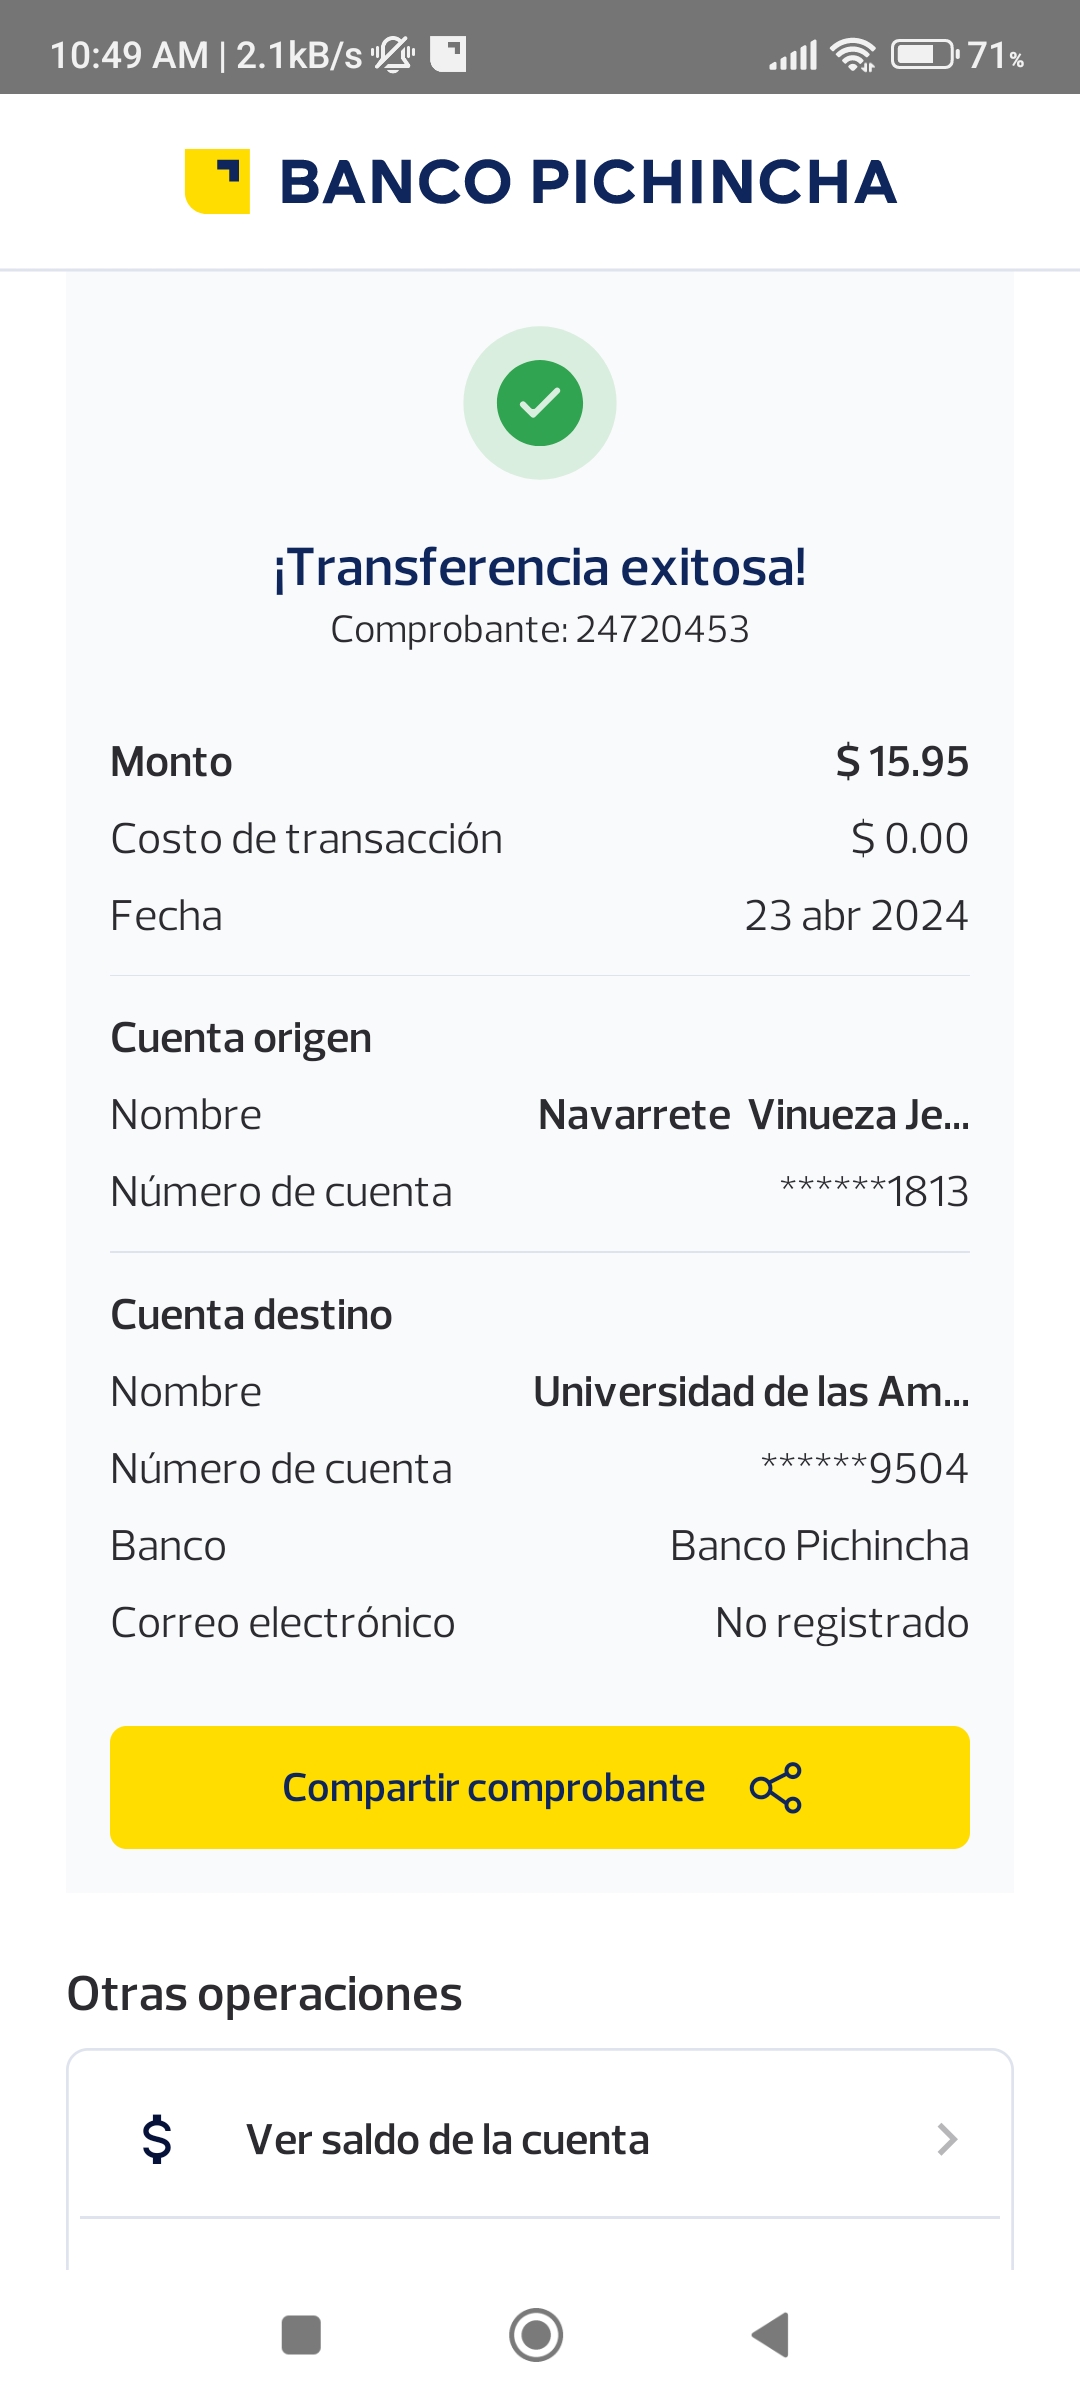
Task: Tap the green success checkmark icon
Action: click(540, 403)
